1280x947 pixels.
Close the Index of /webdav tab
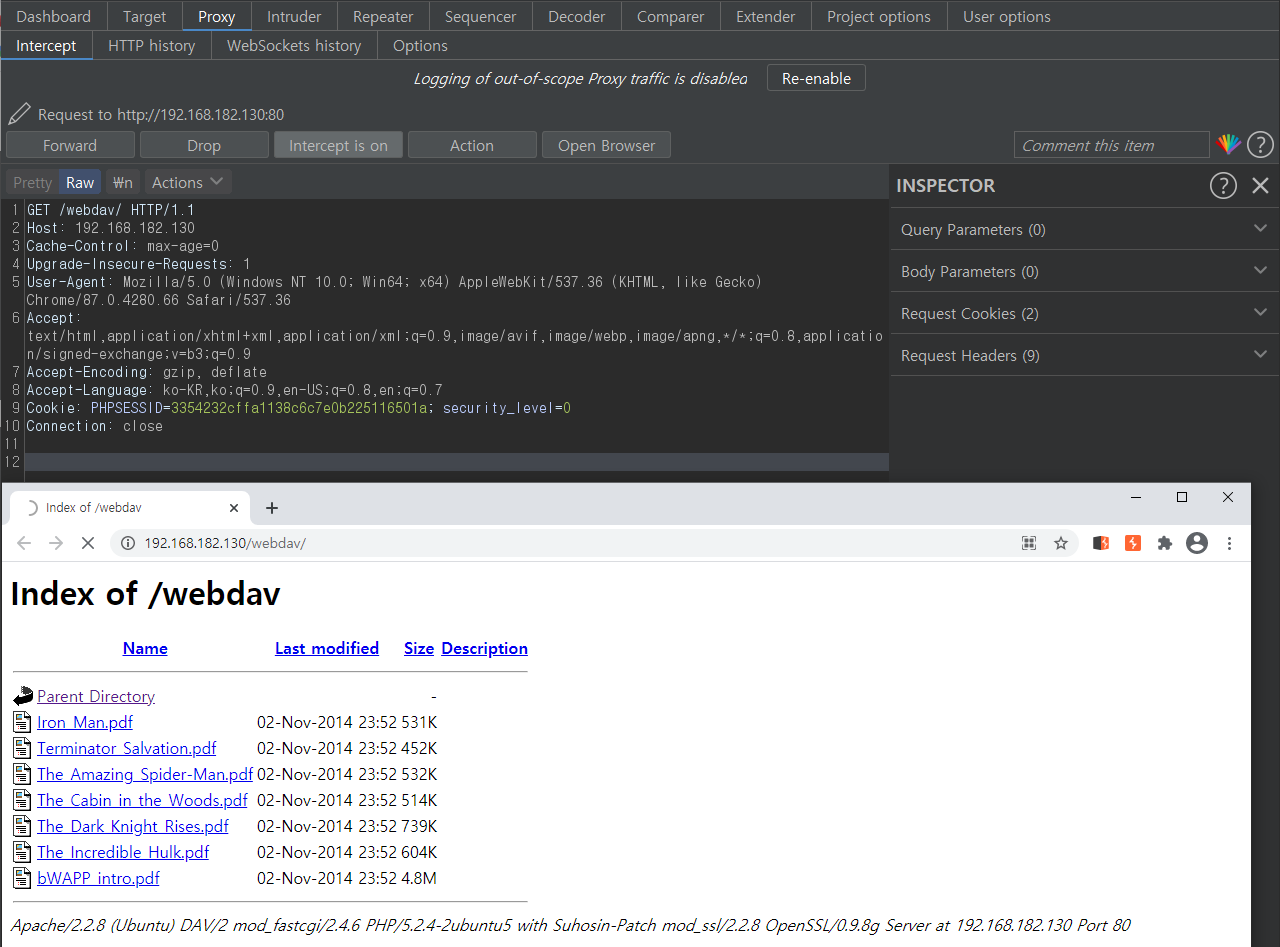[235, 508]
